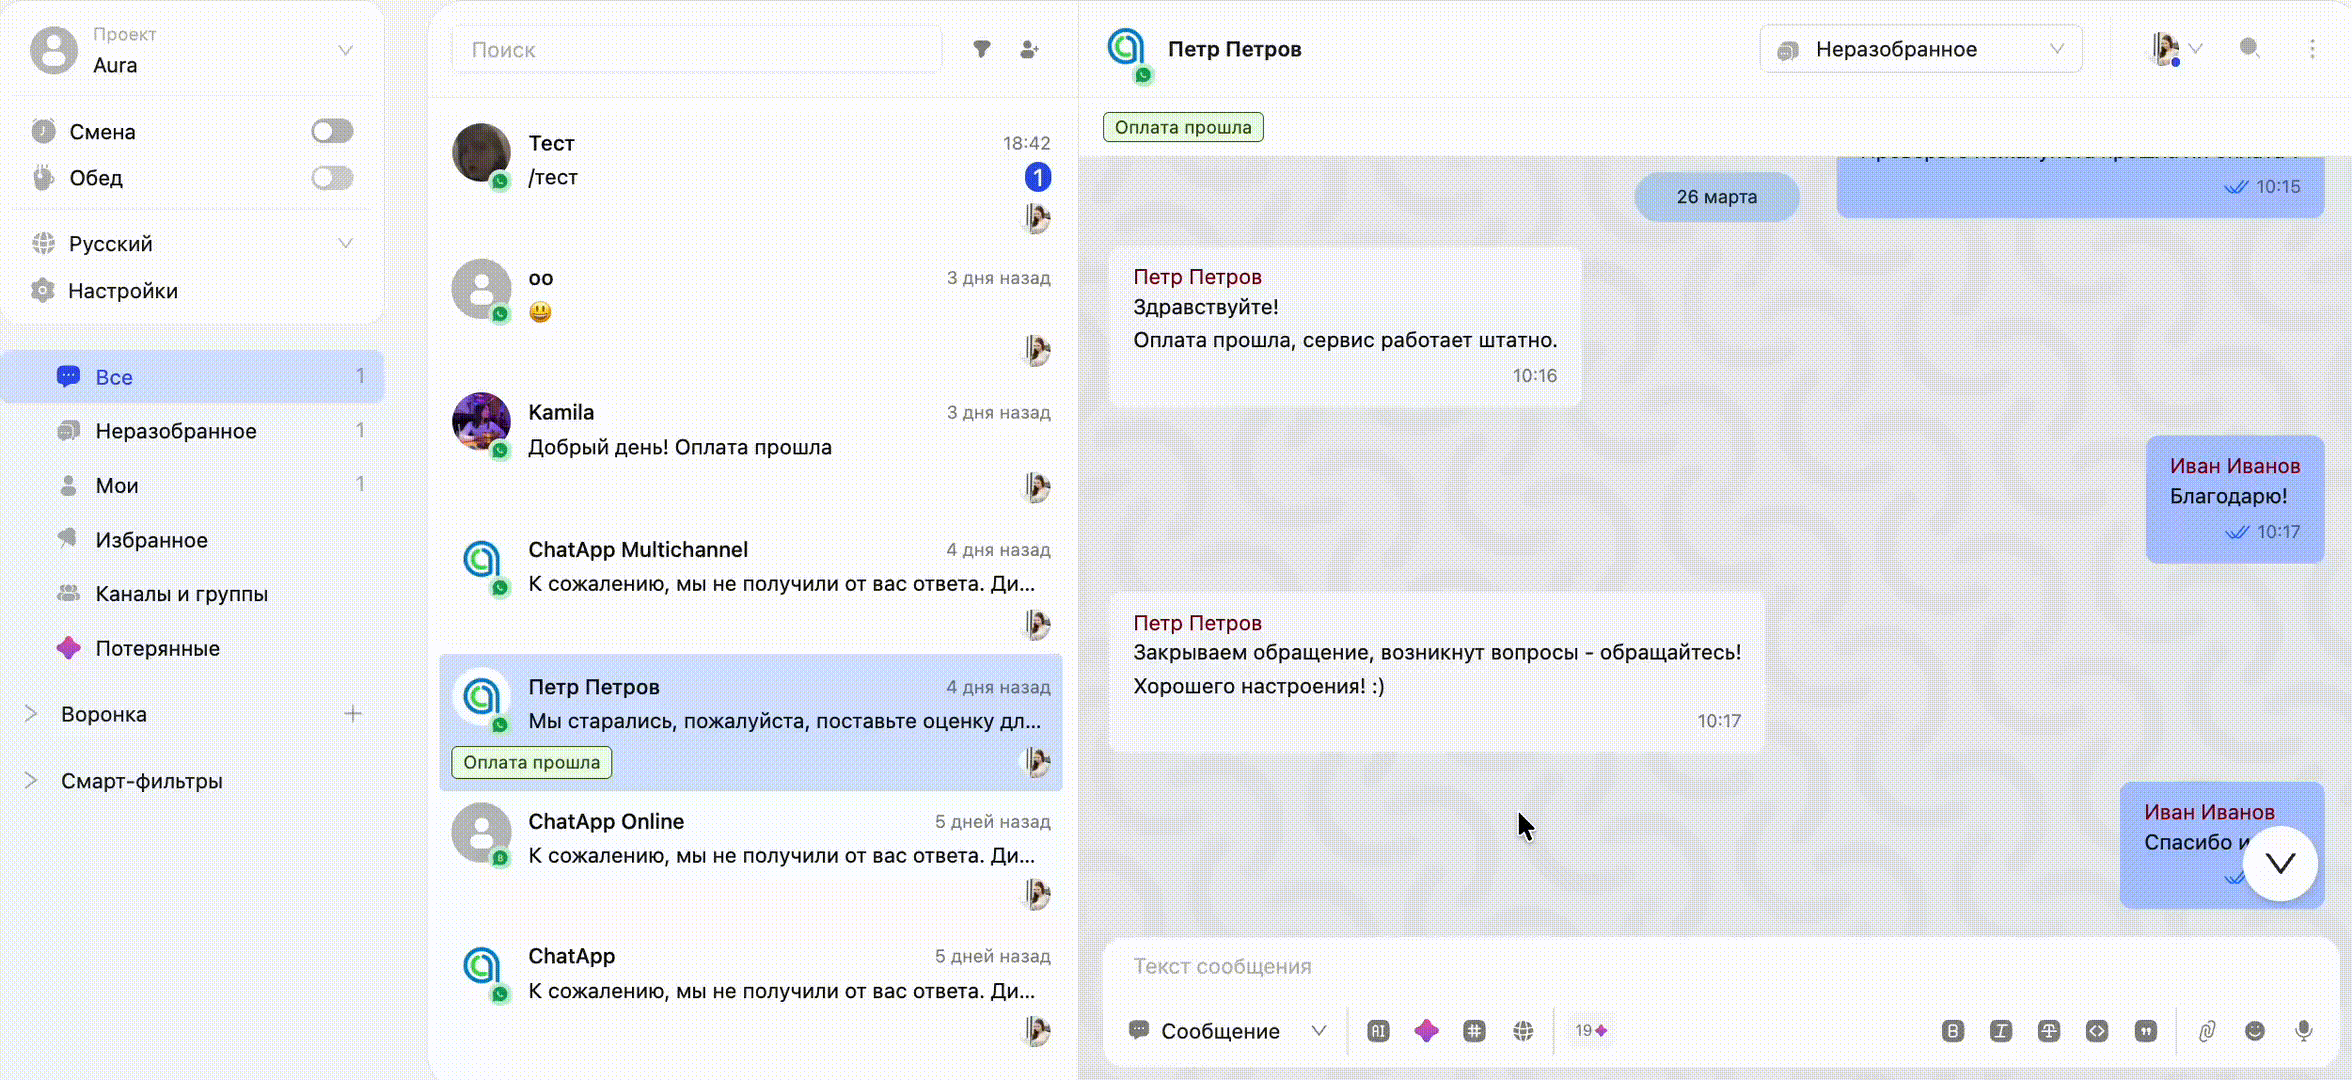Toggle the Обед lunch switch
The height and width of the screenshot is (1080, 2352).
pyautogui.click(x=332, y=178)
